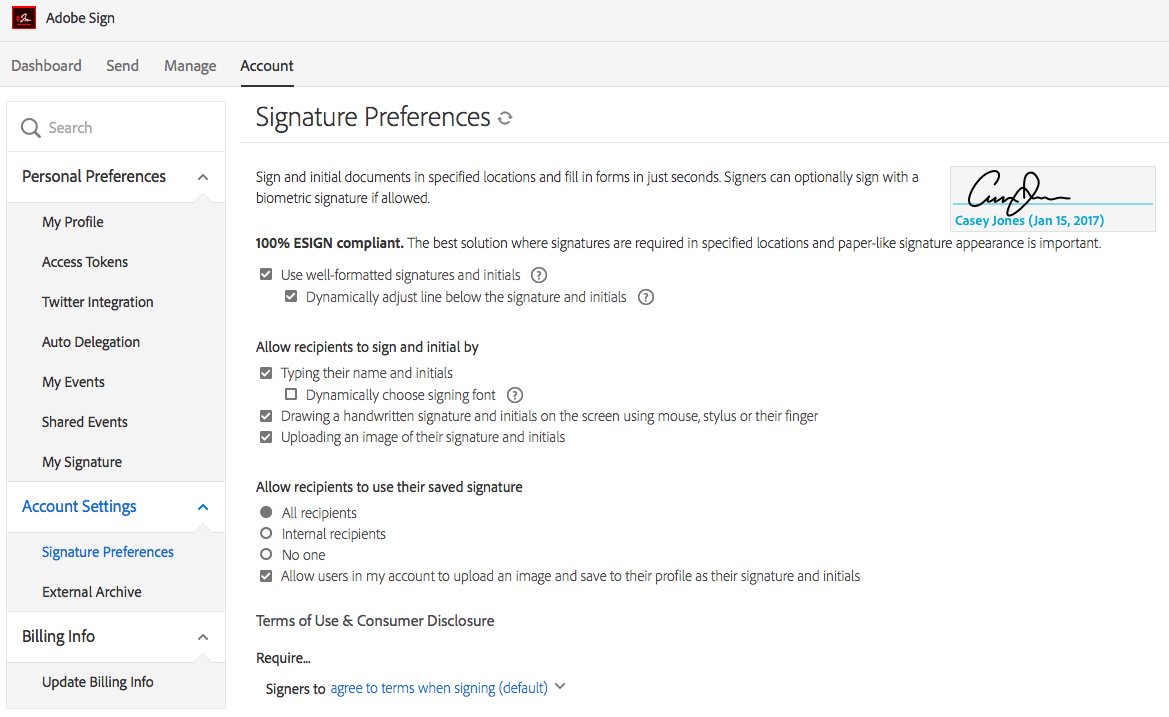The width and height of the screenshot is (1169, 717).
Task: Open the Access Tokens link
Action: click(x=85, y=262)
